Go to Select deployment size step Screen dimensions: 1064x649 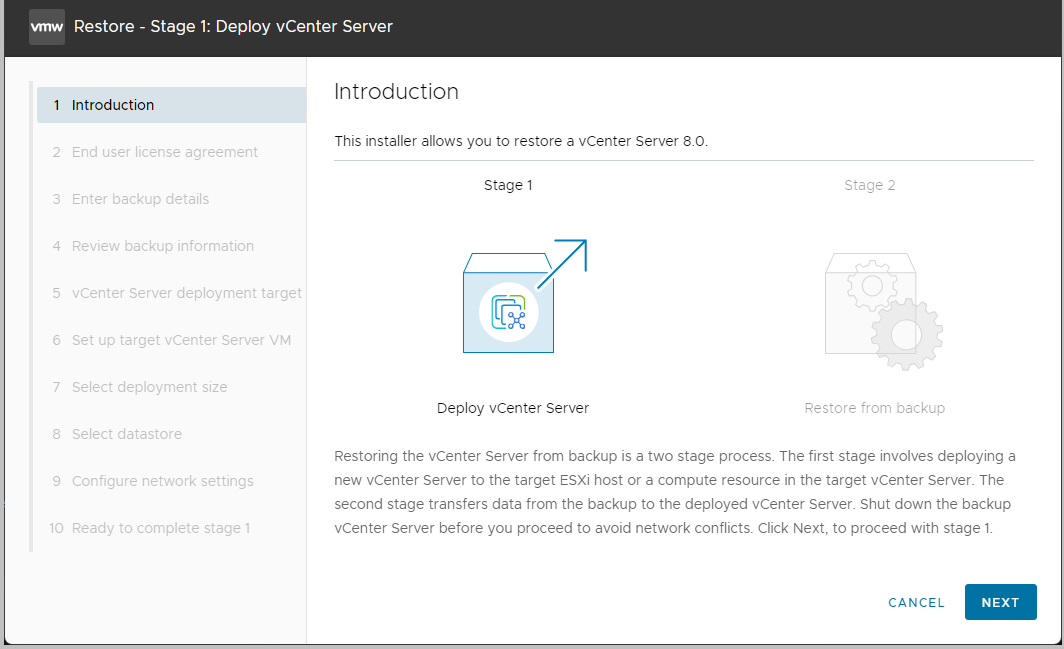(x=149, y=387)
